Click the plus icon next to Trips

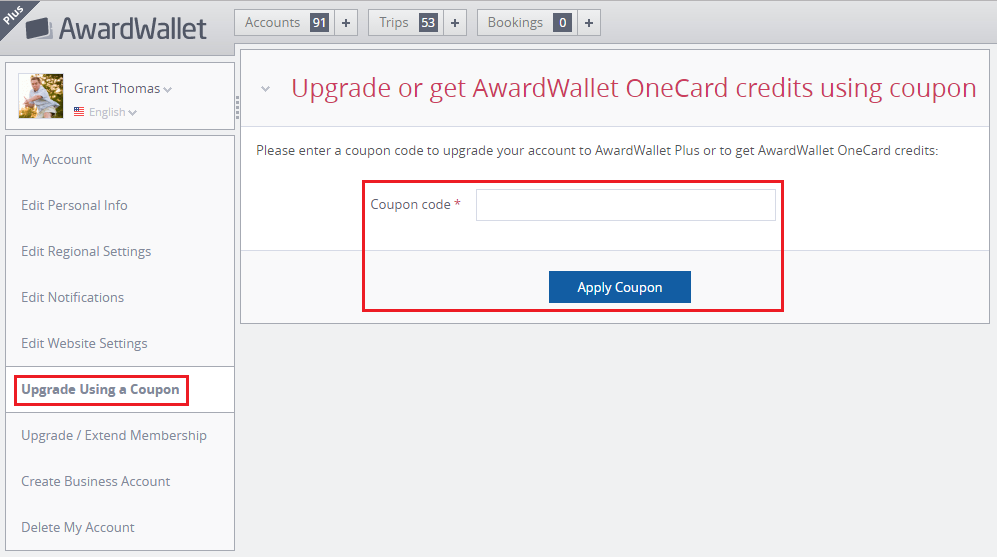[454, 23]
